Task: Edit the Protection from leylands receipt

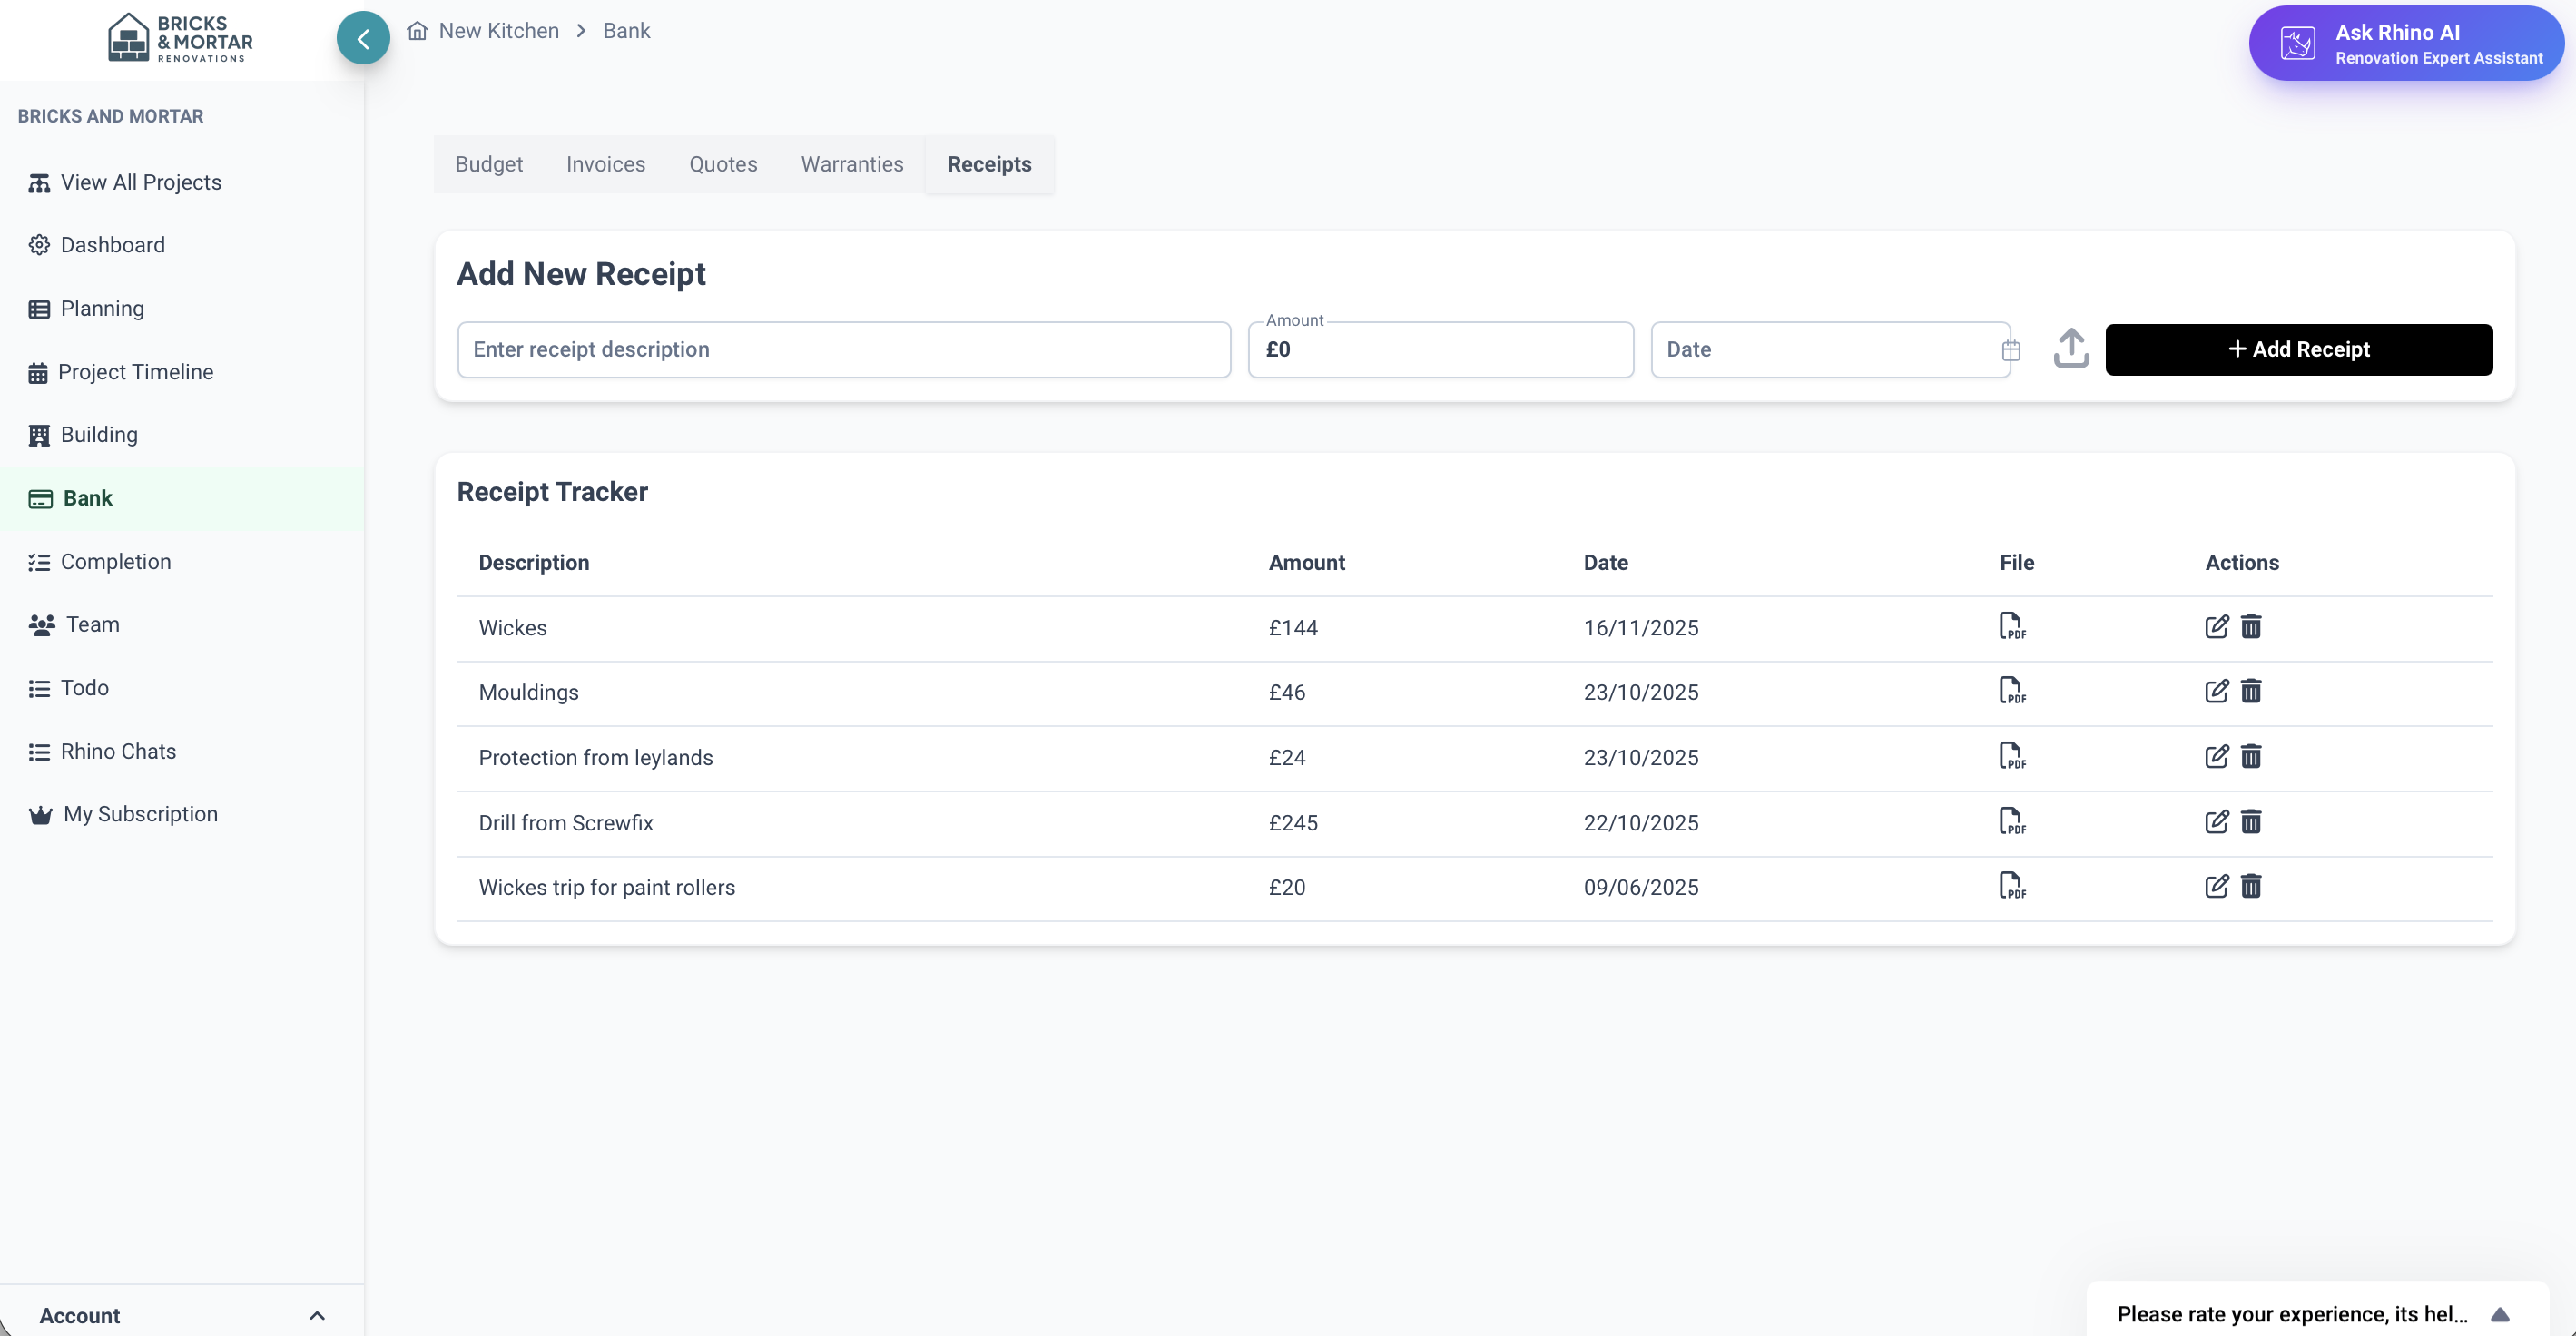Action: point(2216,756)
